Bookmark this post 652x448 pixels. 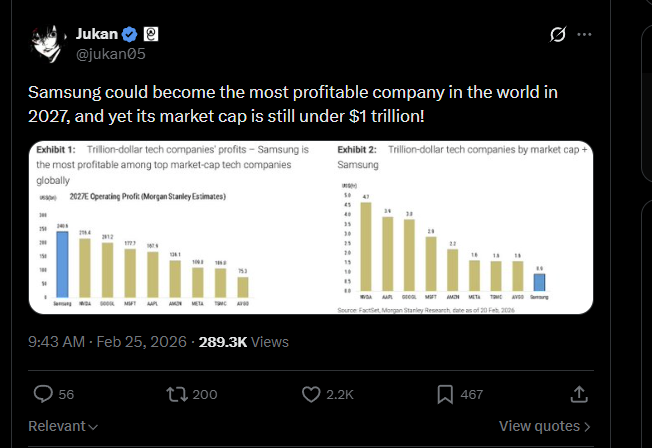click(445, 394)
